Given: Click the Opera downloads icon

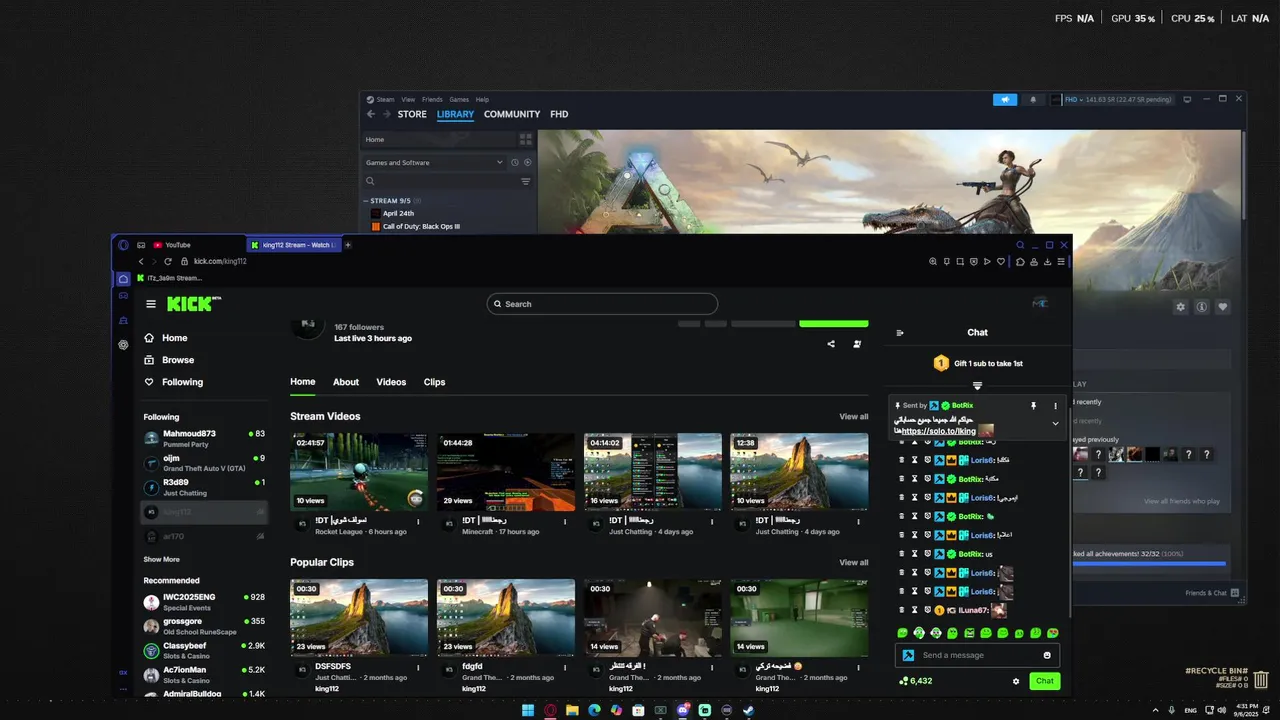Looking at the screenshot, I should 1047,262.
